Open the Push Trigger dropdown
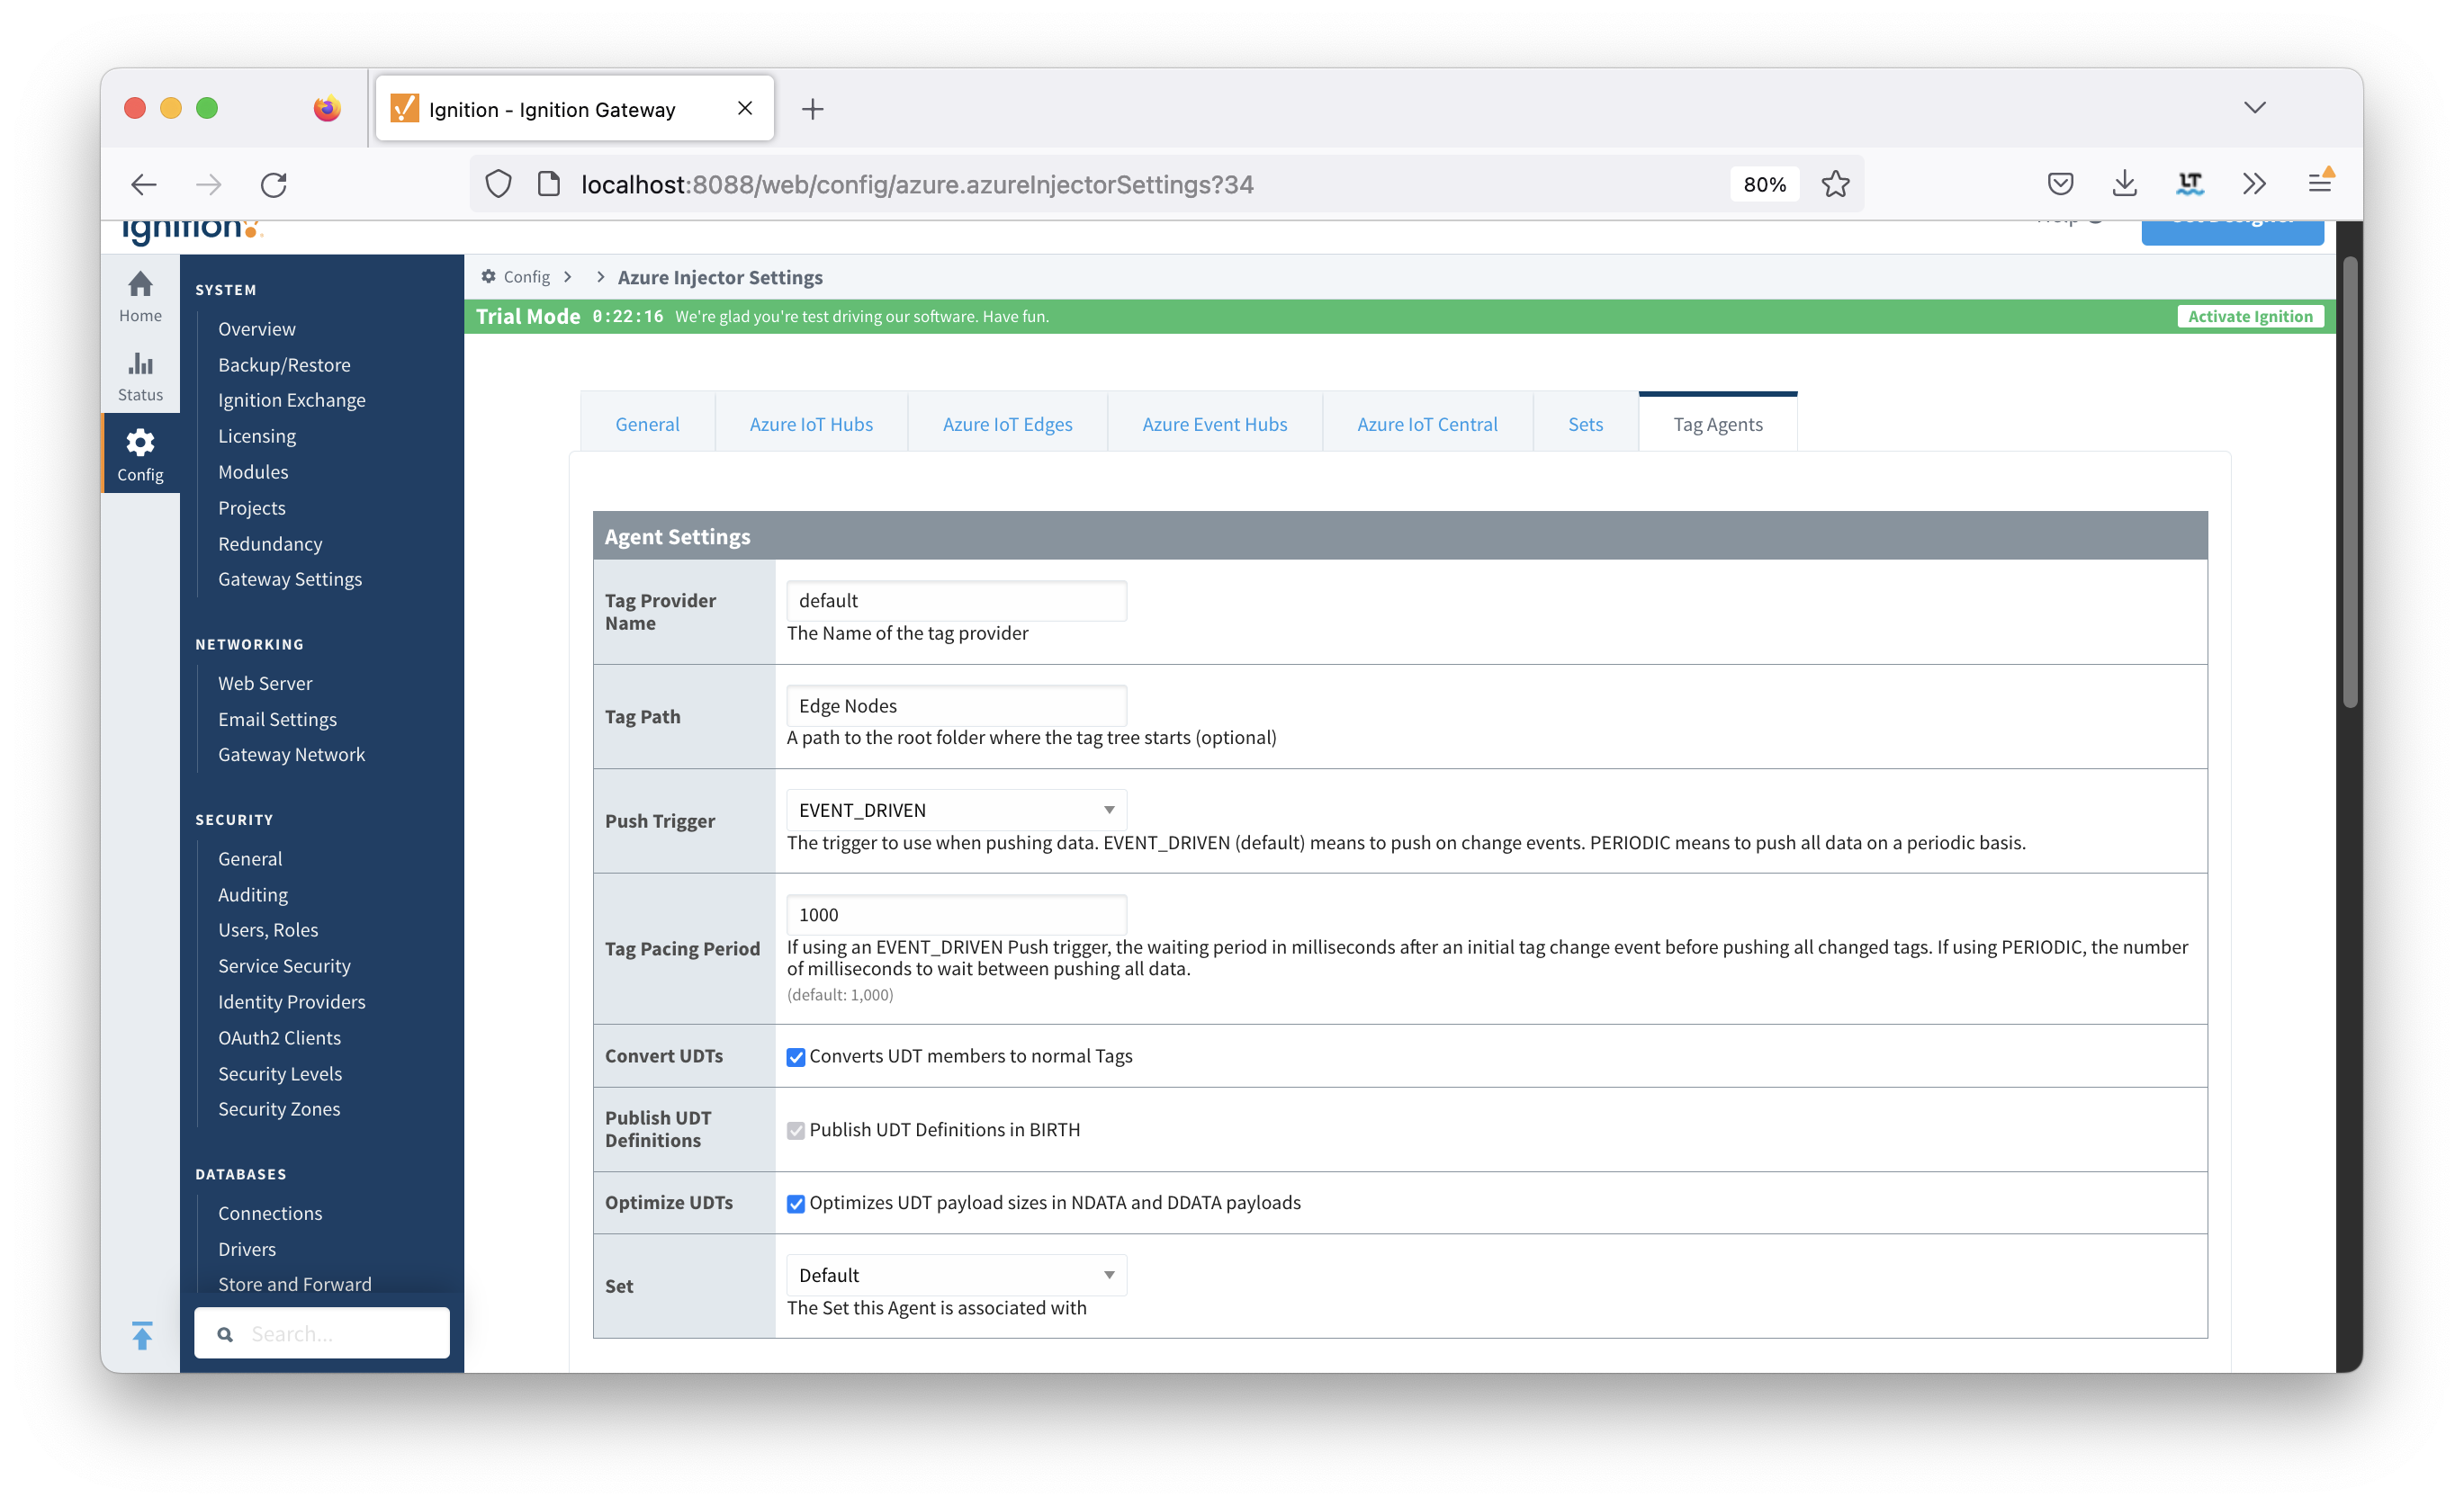 (956, 810)
